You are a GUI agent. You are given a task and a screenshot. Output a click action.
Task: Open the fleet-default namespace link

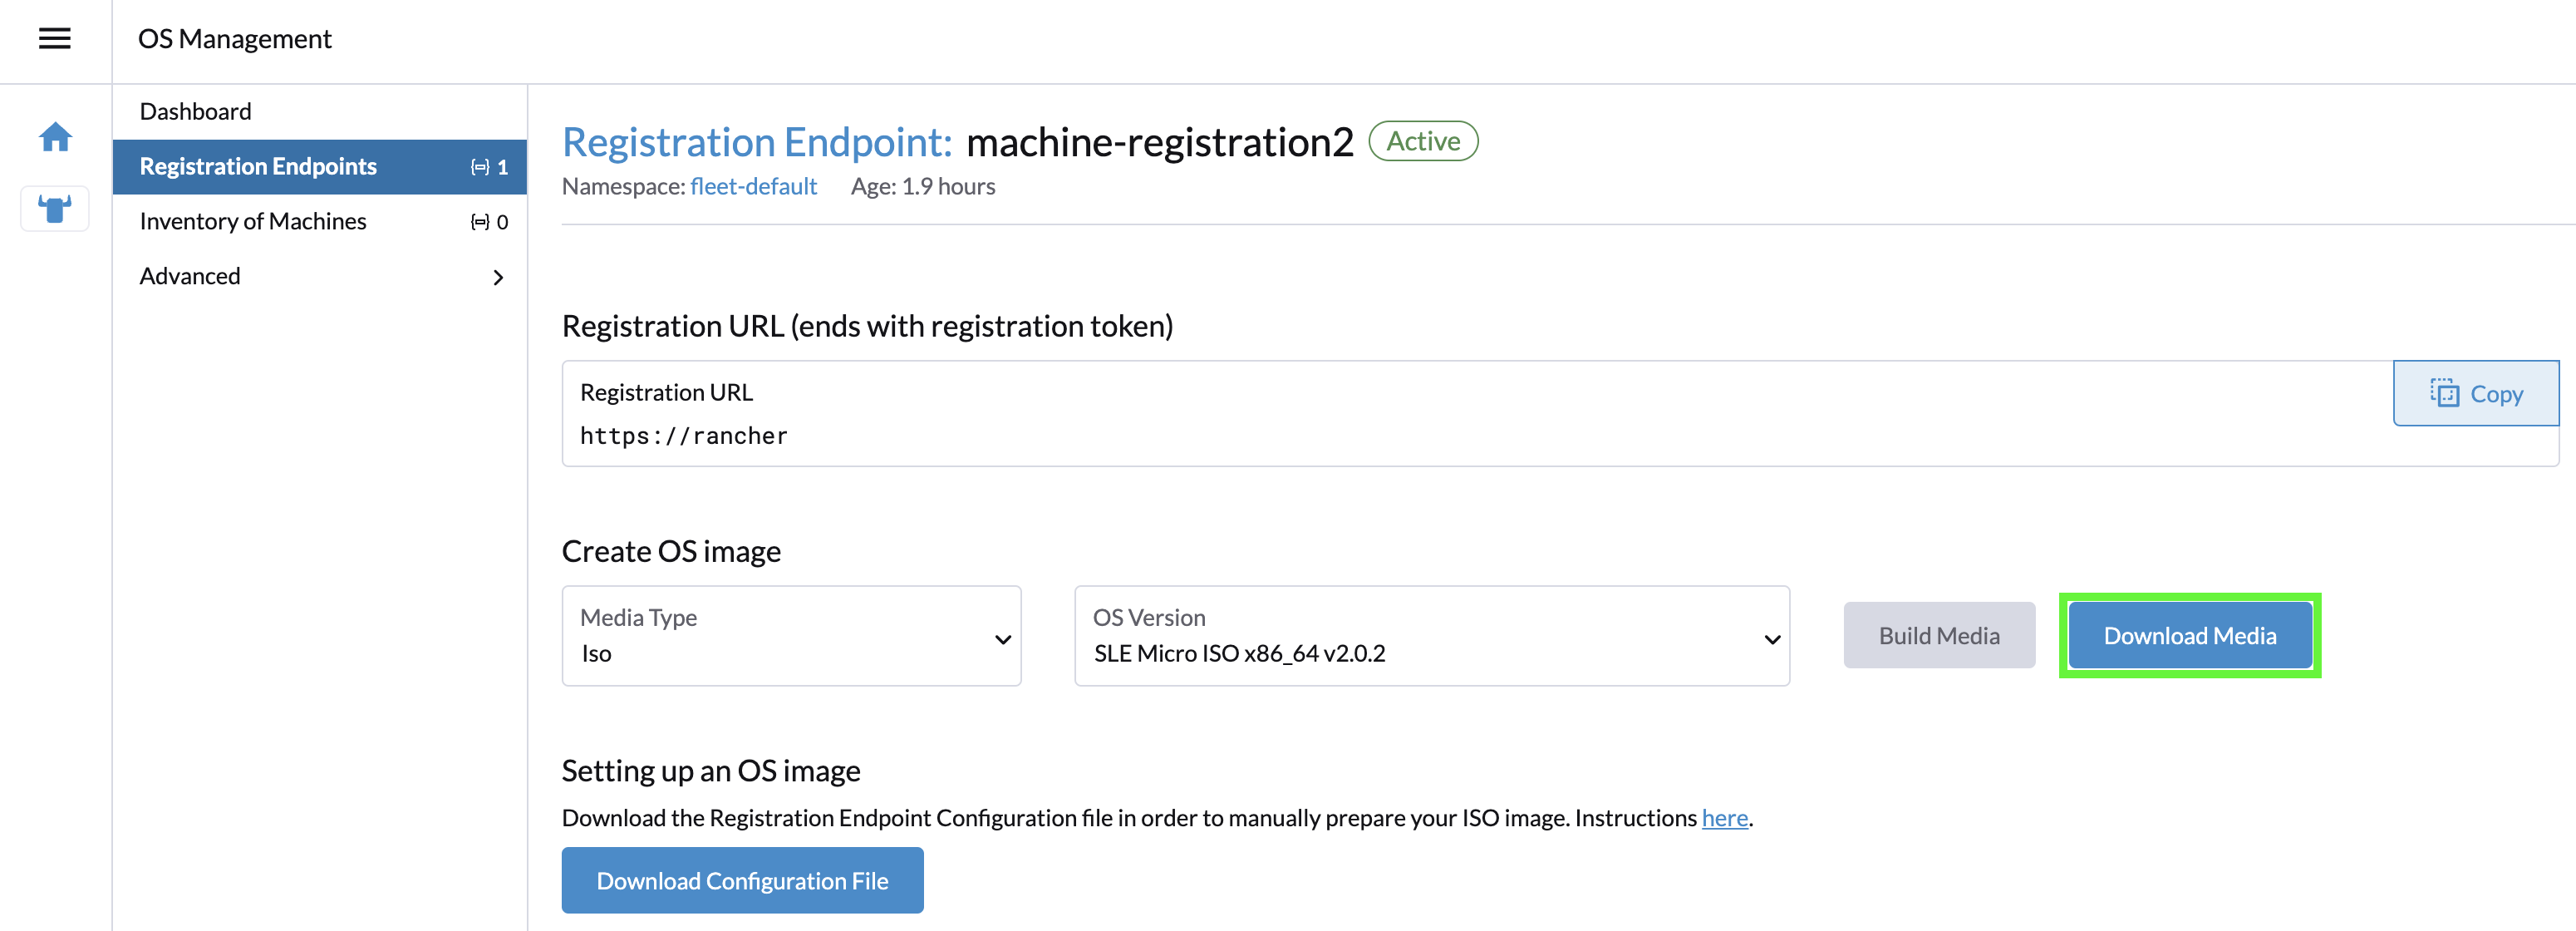point(753,186)
